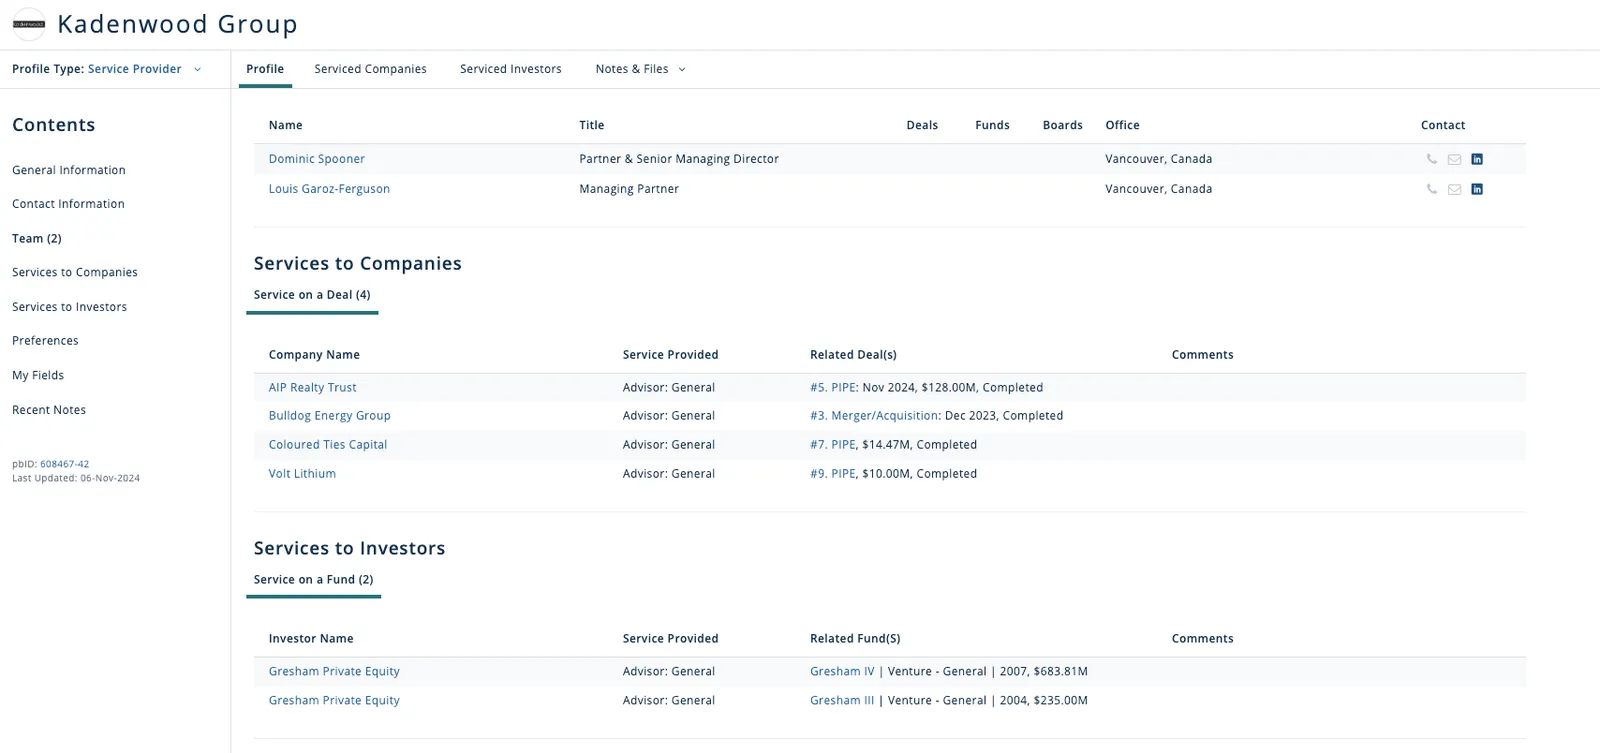This screenshot has width=1600, height=753.
Task: Click the Related Fund(S) column header
Action: pos(855,639)
